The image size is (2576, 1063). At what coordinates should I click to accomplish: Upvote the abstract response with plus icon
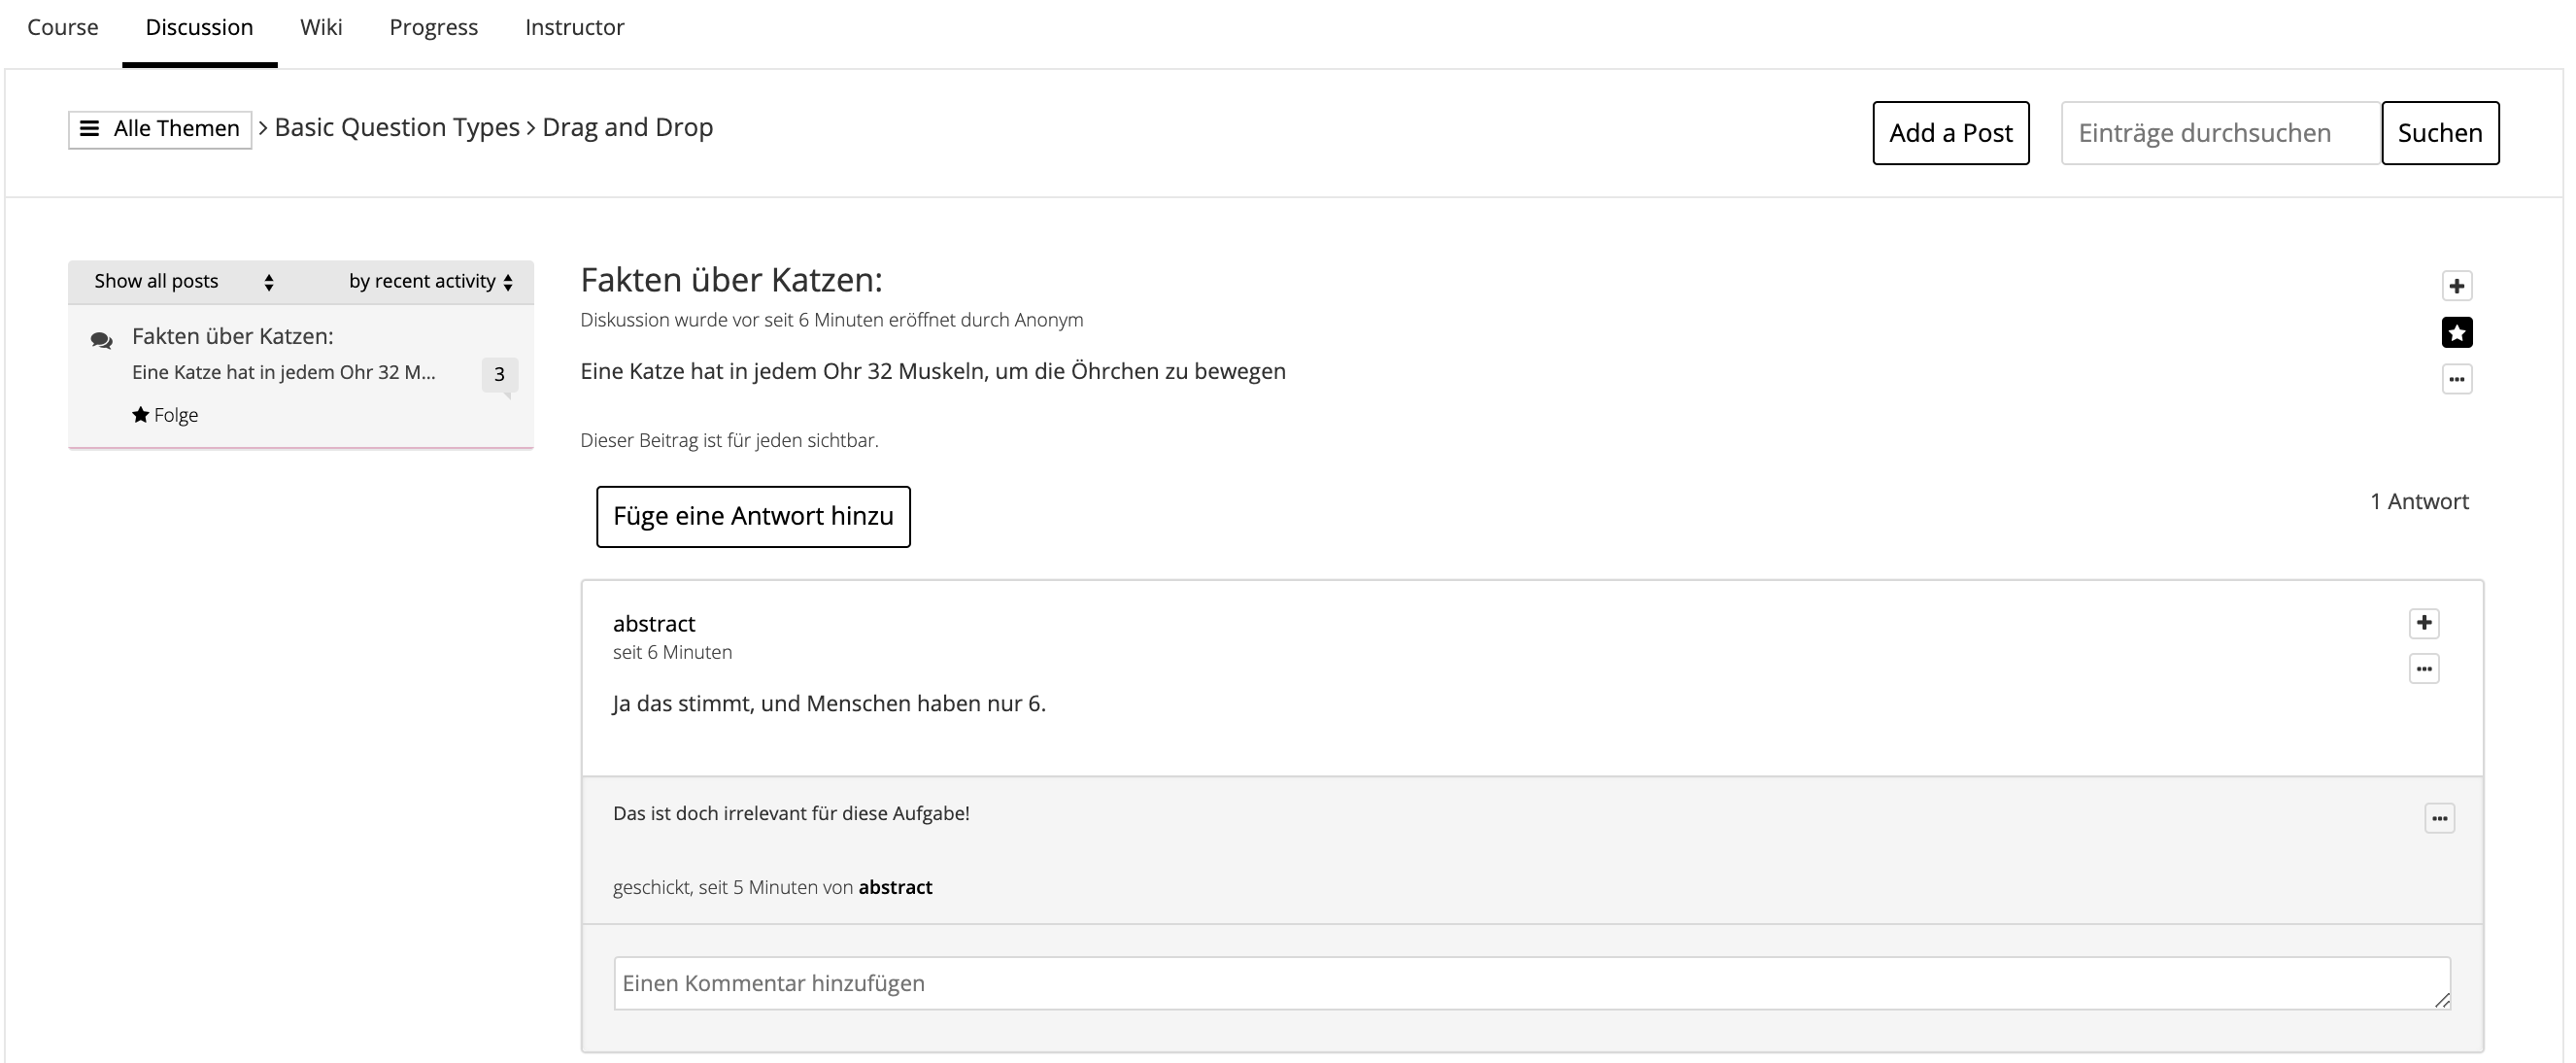[x=2423, y=623]
